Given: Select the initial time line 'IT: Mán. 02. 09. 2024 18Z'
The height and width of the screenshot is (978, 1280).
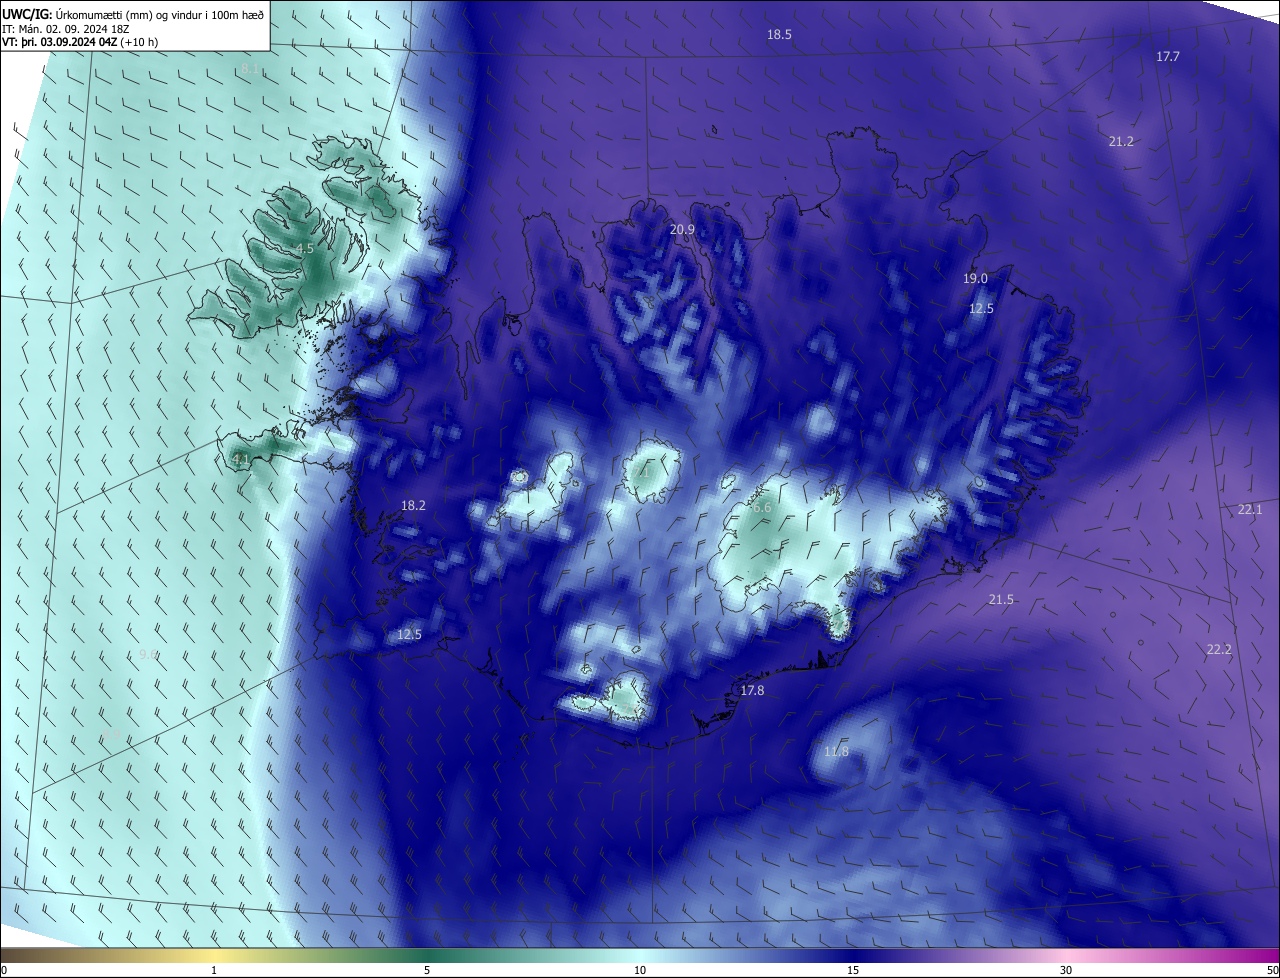Looking at the screenshot, I should tap(65, 29).
